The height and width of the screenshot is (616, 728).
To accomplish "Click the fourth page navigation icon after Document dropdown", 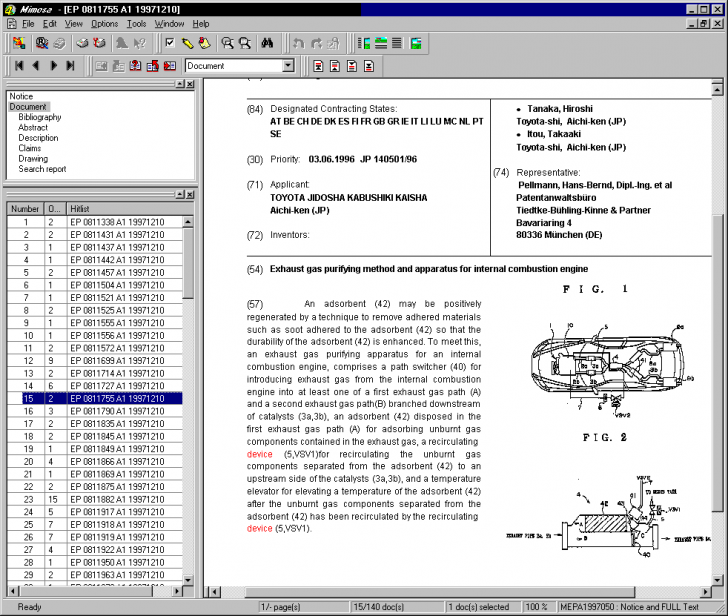I will (x=369, y=66).
